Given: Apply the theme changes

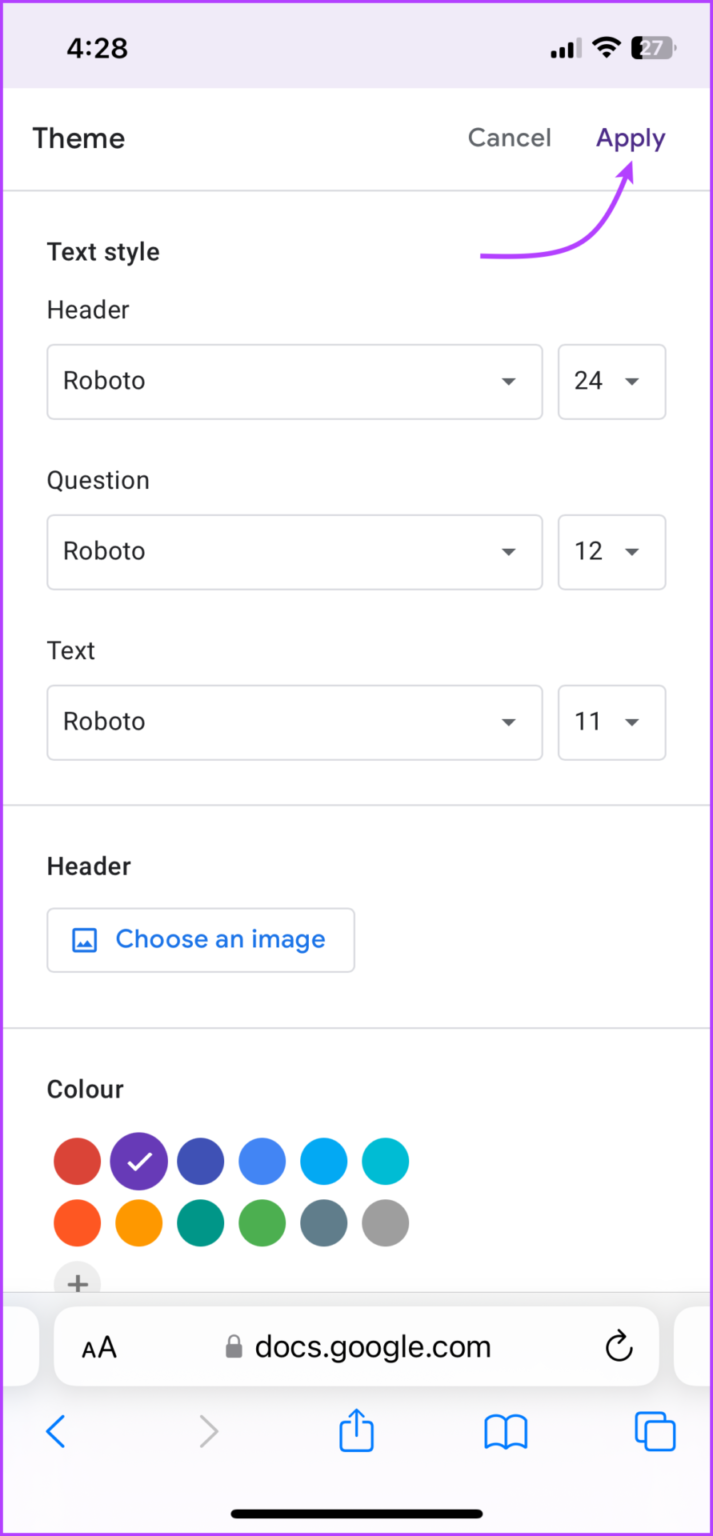Looking at the screenshot, I should click(x=630, y=138).
